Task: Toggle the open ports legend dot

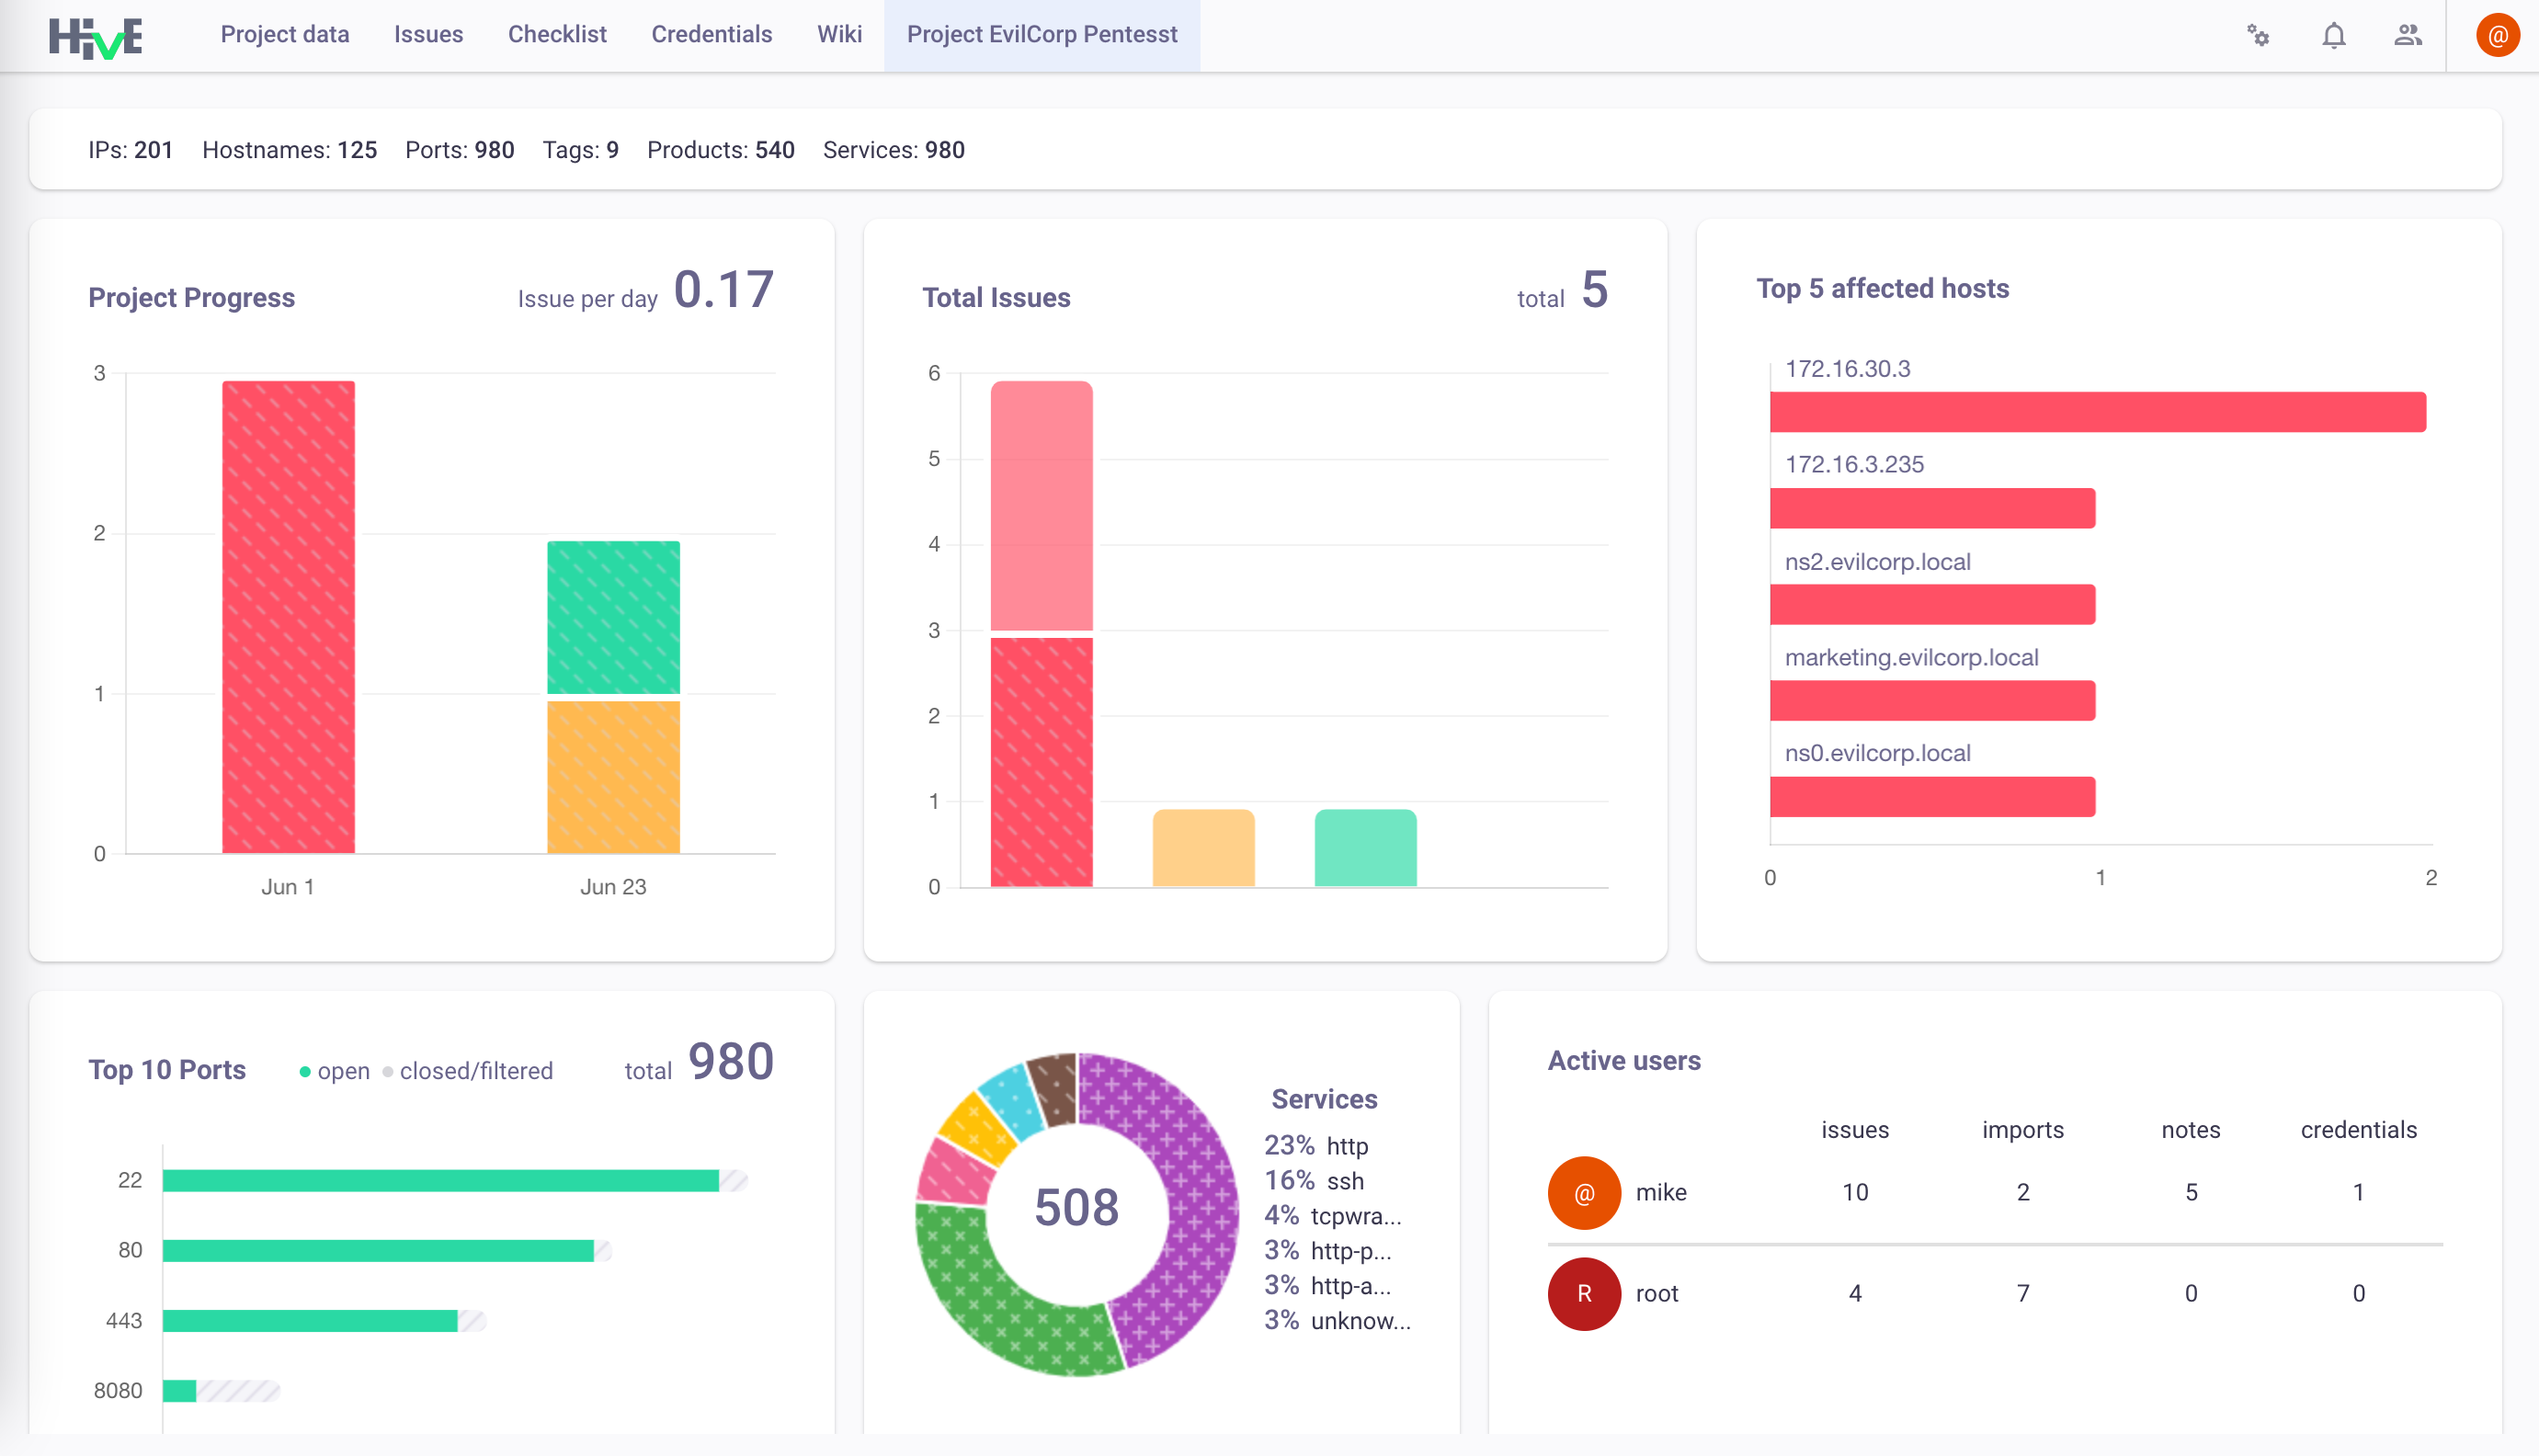Action: tap(305, 1072)
